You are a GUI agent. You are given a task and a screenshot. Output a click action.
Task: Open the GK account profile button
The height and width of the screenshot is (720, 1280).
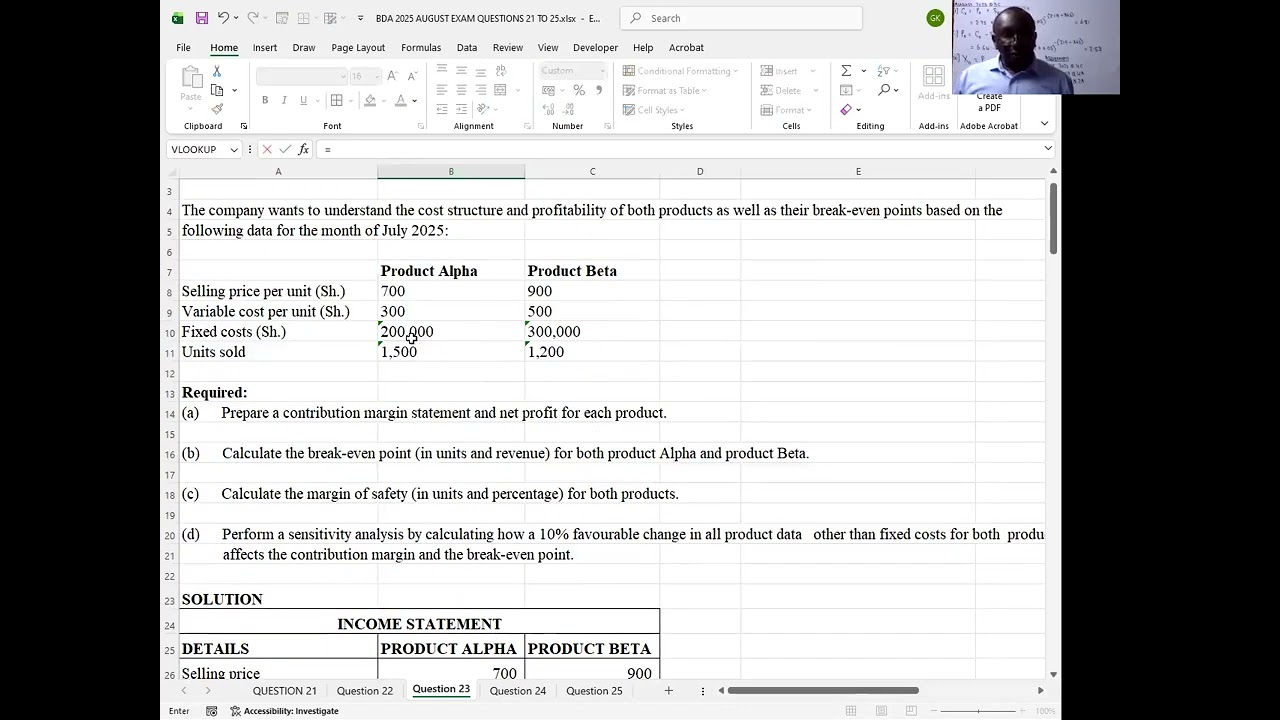coord(935,18)
